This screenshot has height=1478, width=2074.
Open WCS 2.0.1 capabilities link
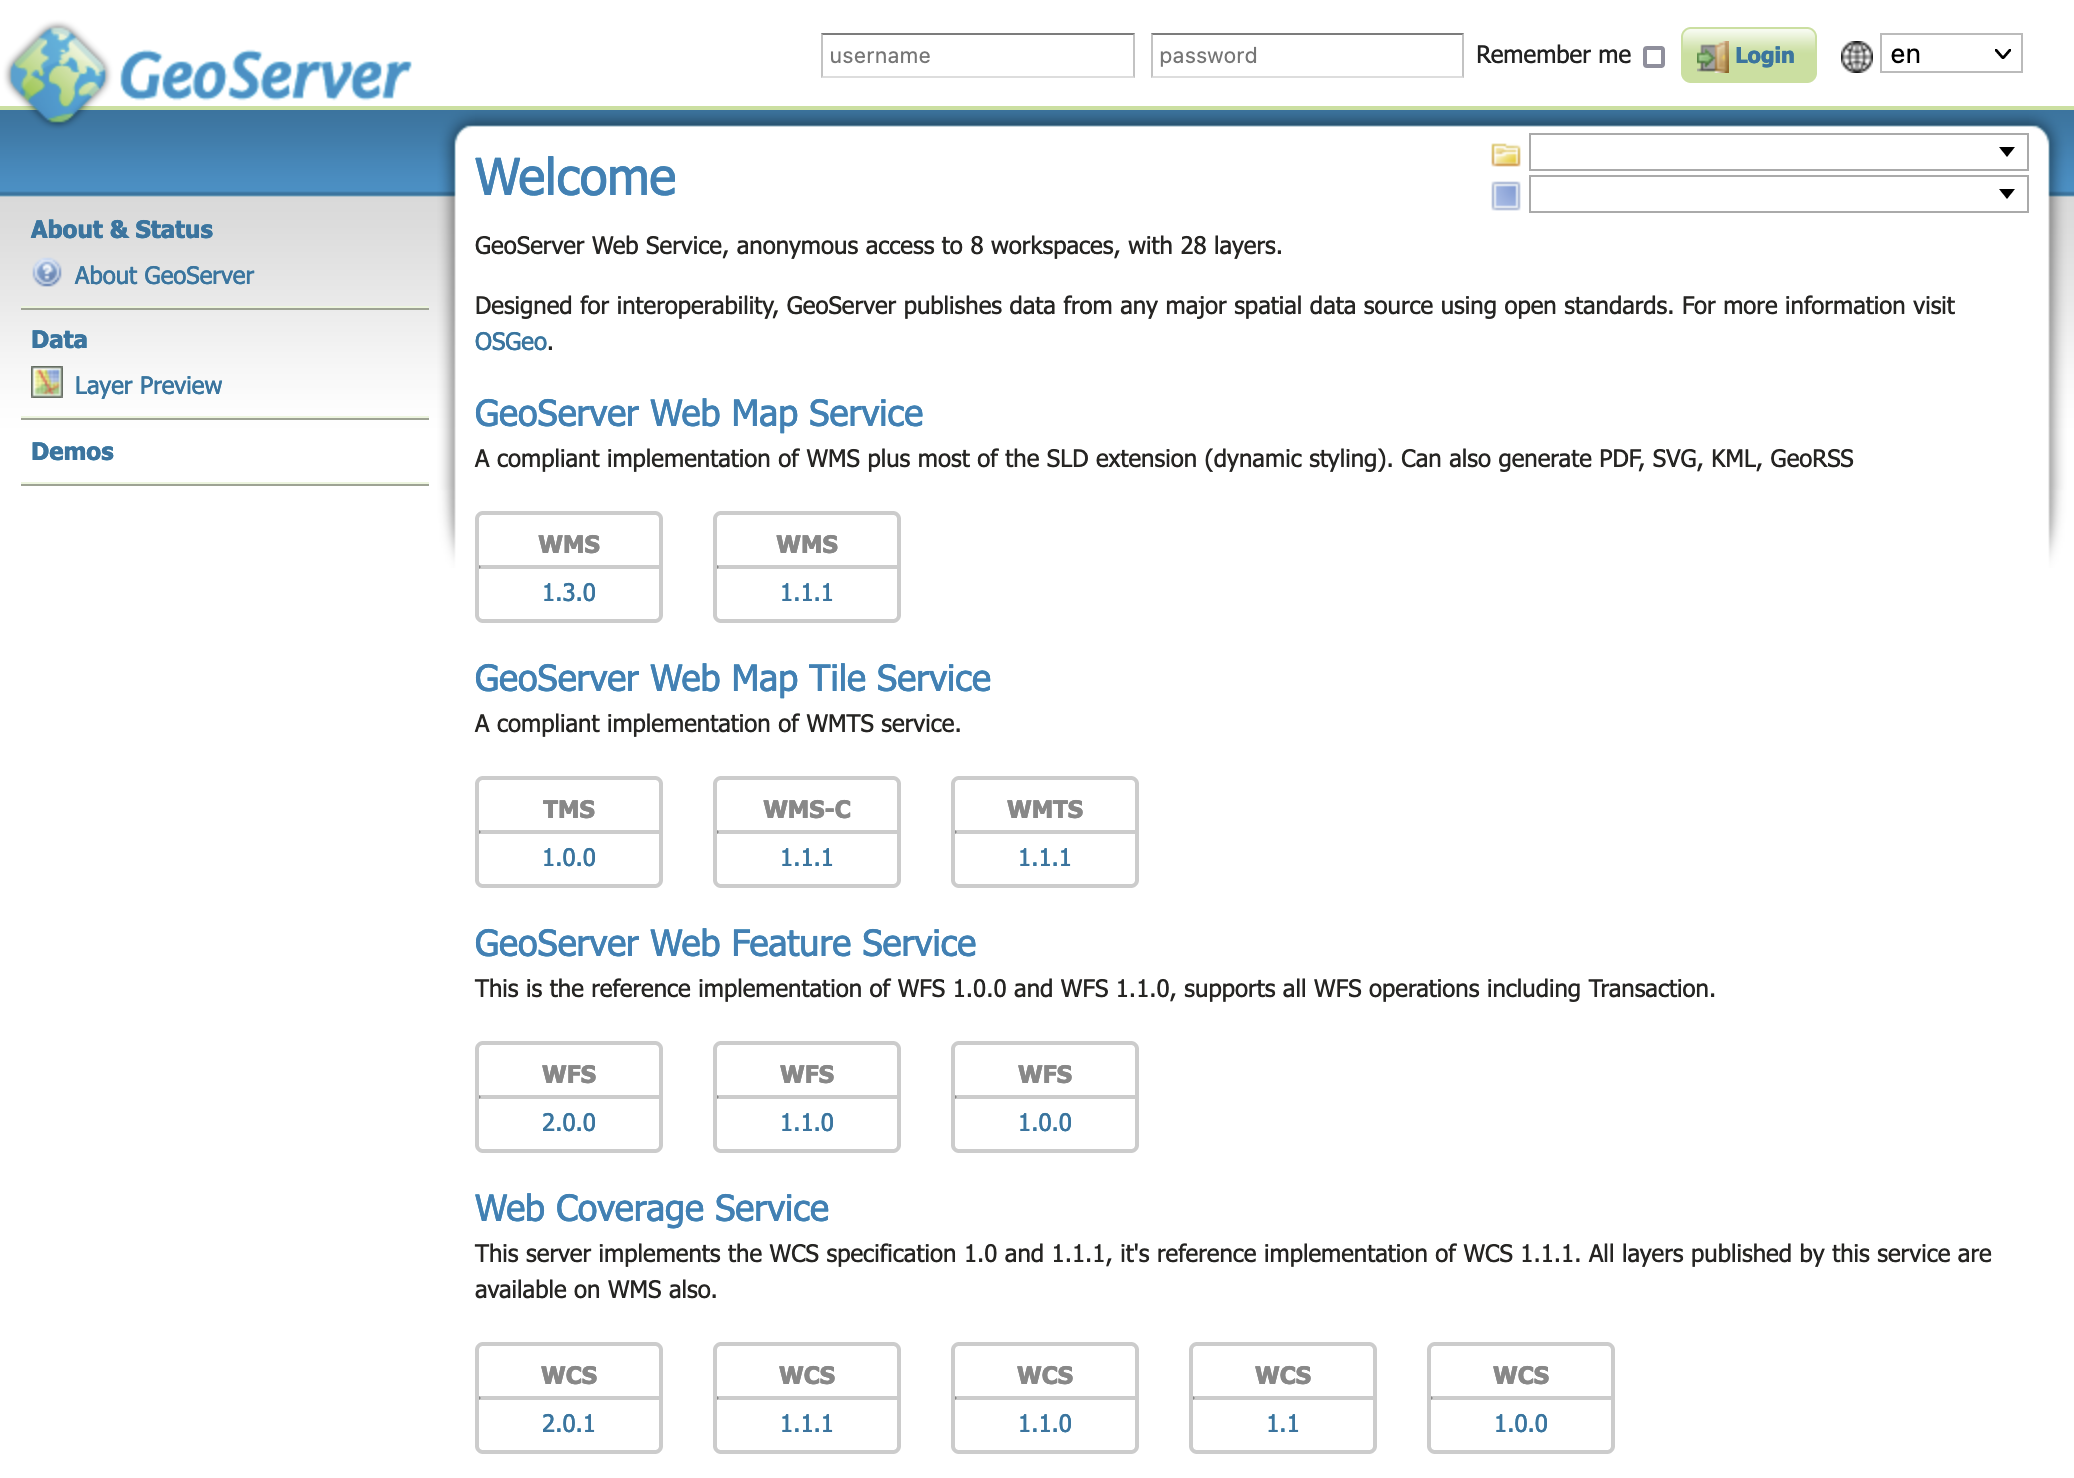pos(568,1423)
